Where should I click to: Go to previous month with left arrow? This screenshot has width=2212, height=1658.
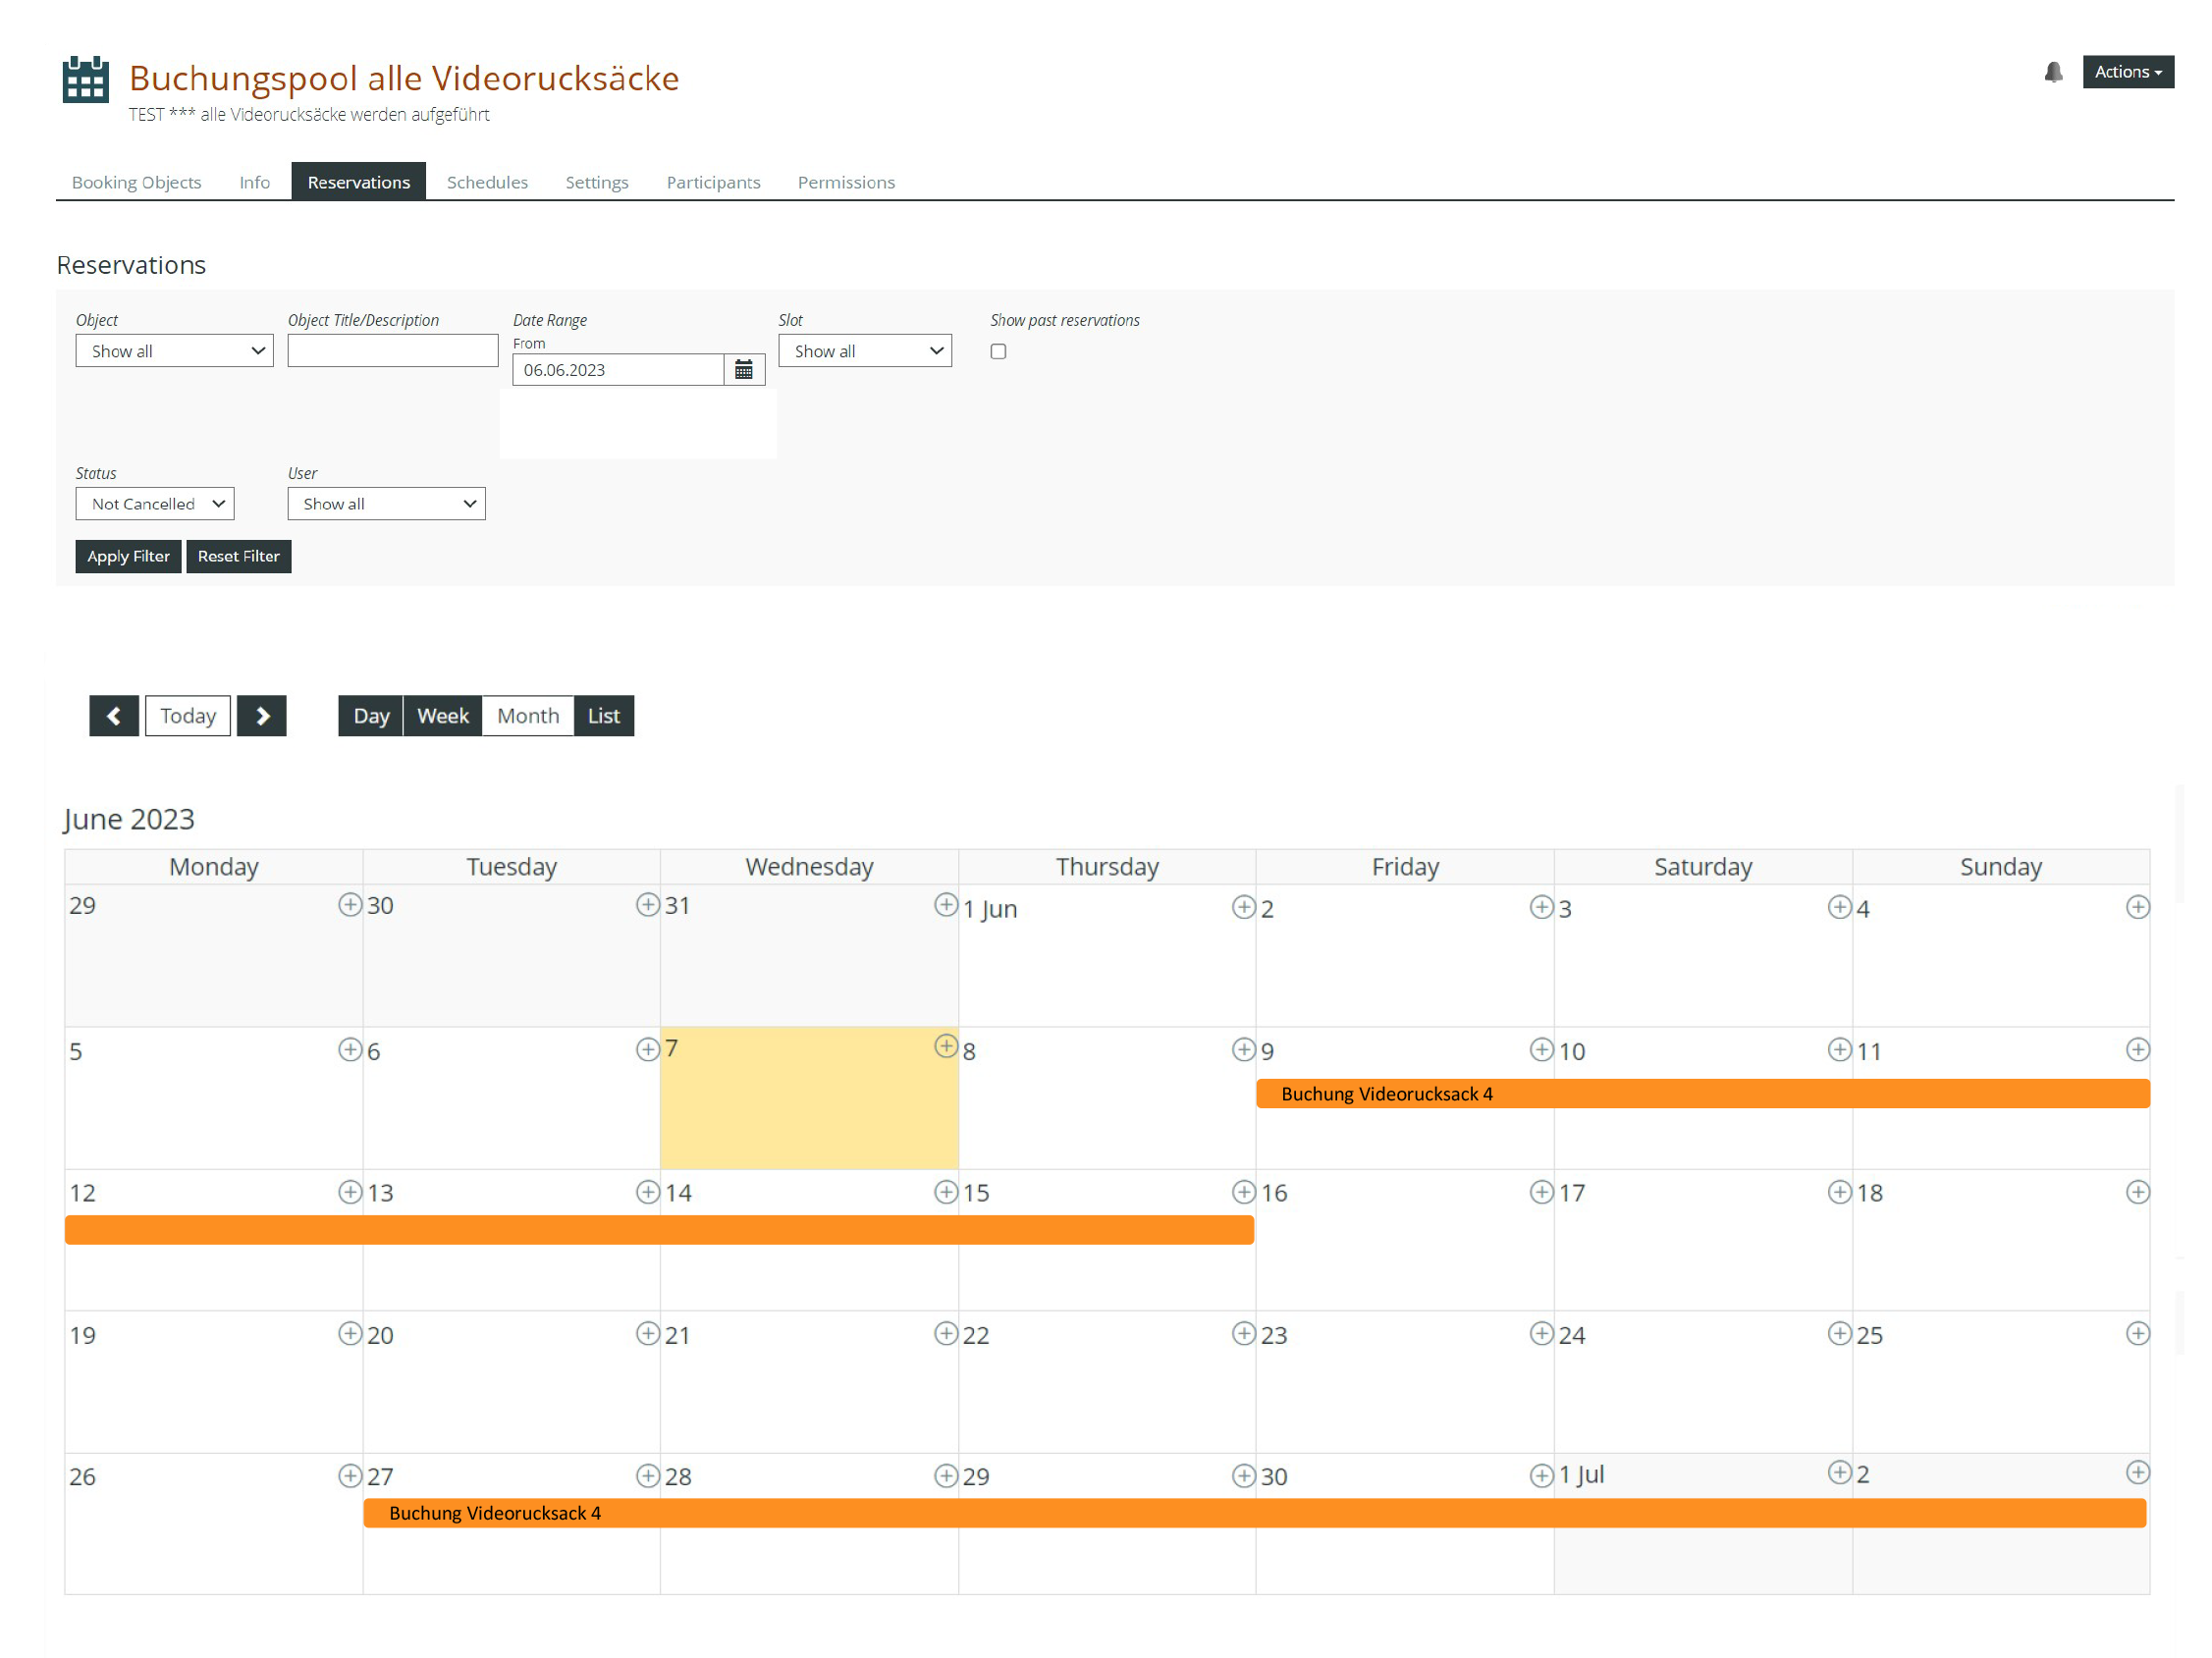click(x=113, y=716)
